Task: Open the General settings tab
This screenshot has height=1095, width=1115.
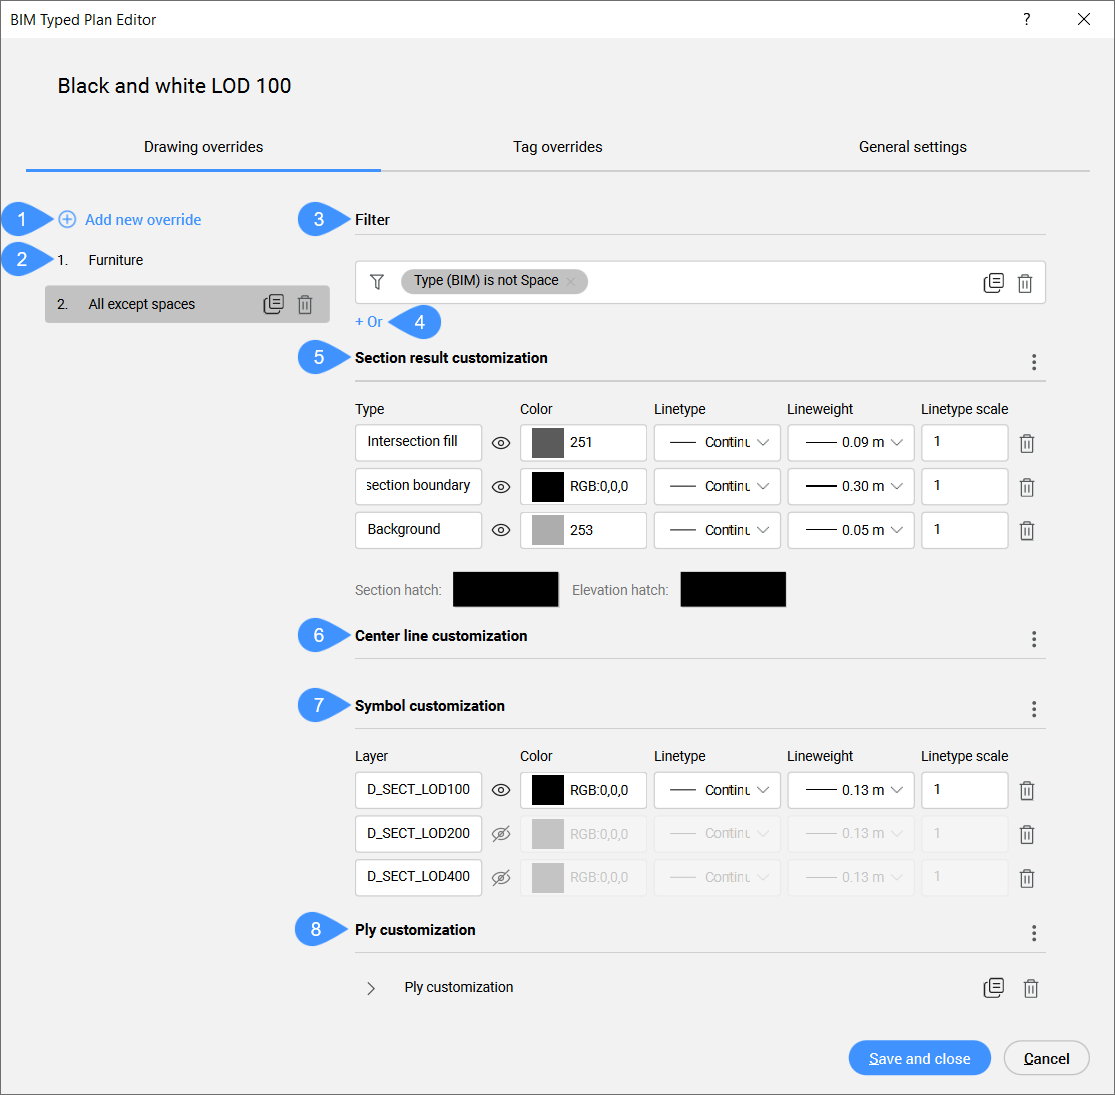Action: tap(912, 147)
